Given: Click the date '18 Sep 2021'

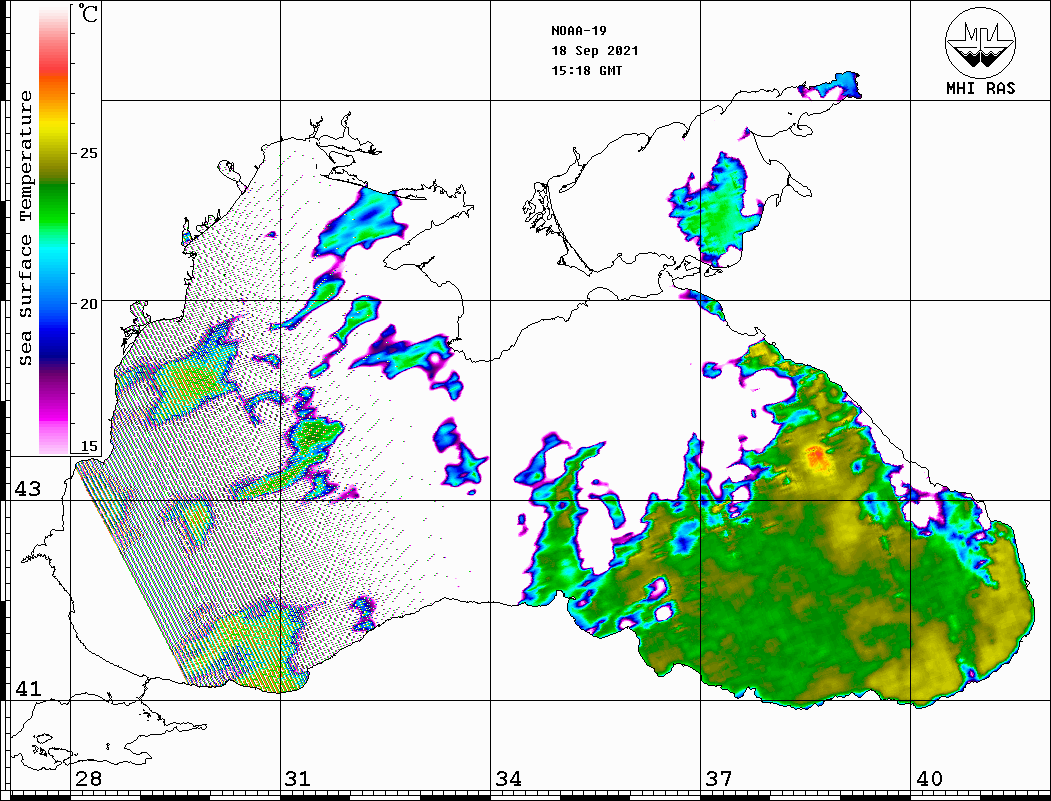Looking at the screenshot, I should tap(595, 51).
